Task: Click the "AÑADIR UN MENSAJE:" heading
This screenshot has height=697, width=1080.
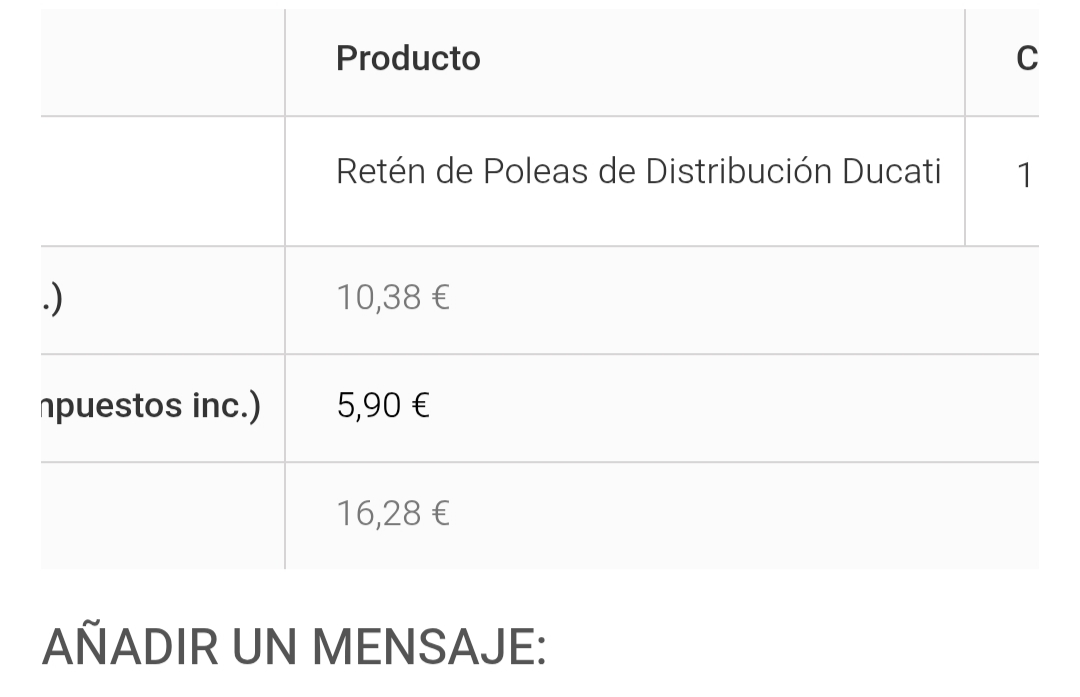Action: click(294, 646)
